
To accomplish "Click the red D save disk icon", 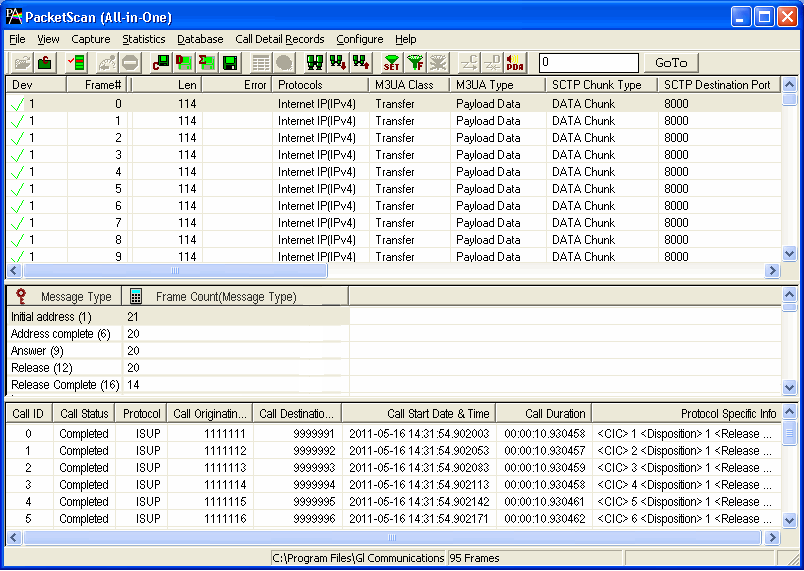I will 184,63.
